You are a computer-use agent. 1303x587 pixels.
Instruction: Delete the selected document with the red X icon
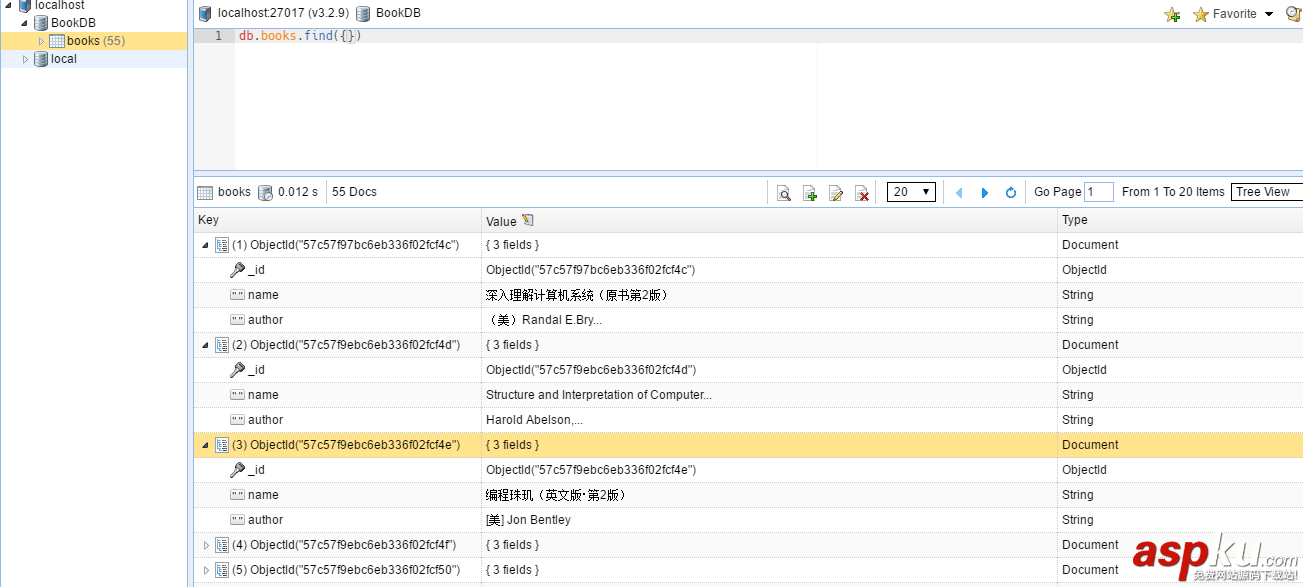point(862,192)
